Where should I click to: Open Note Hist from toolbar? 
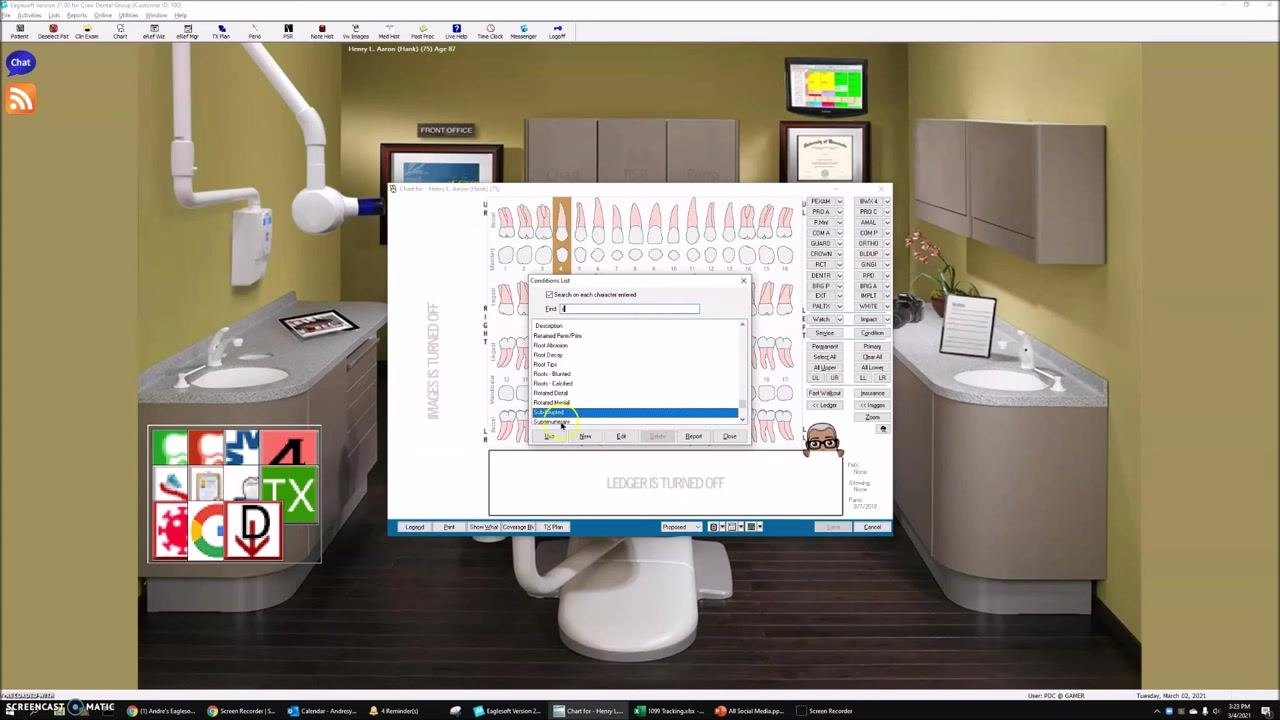pyautogui.click(x=322, y=31)
